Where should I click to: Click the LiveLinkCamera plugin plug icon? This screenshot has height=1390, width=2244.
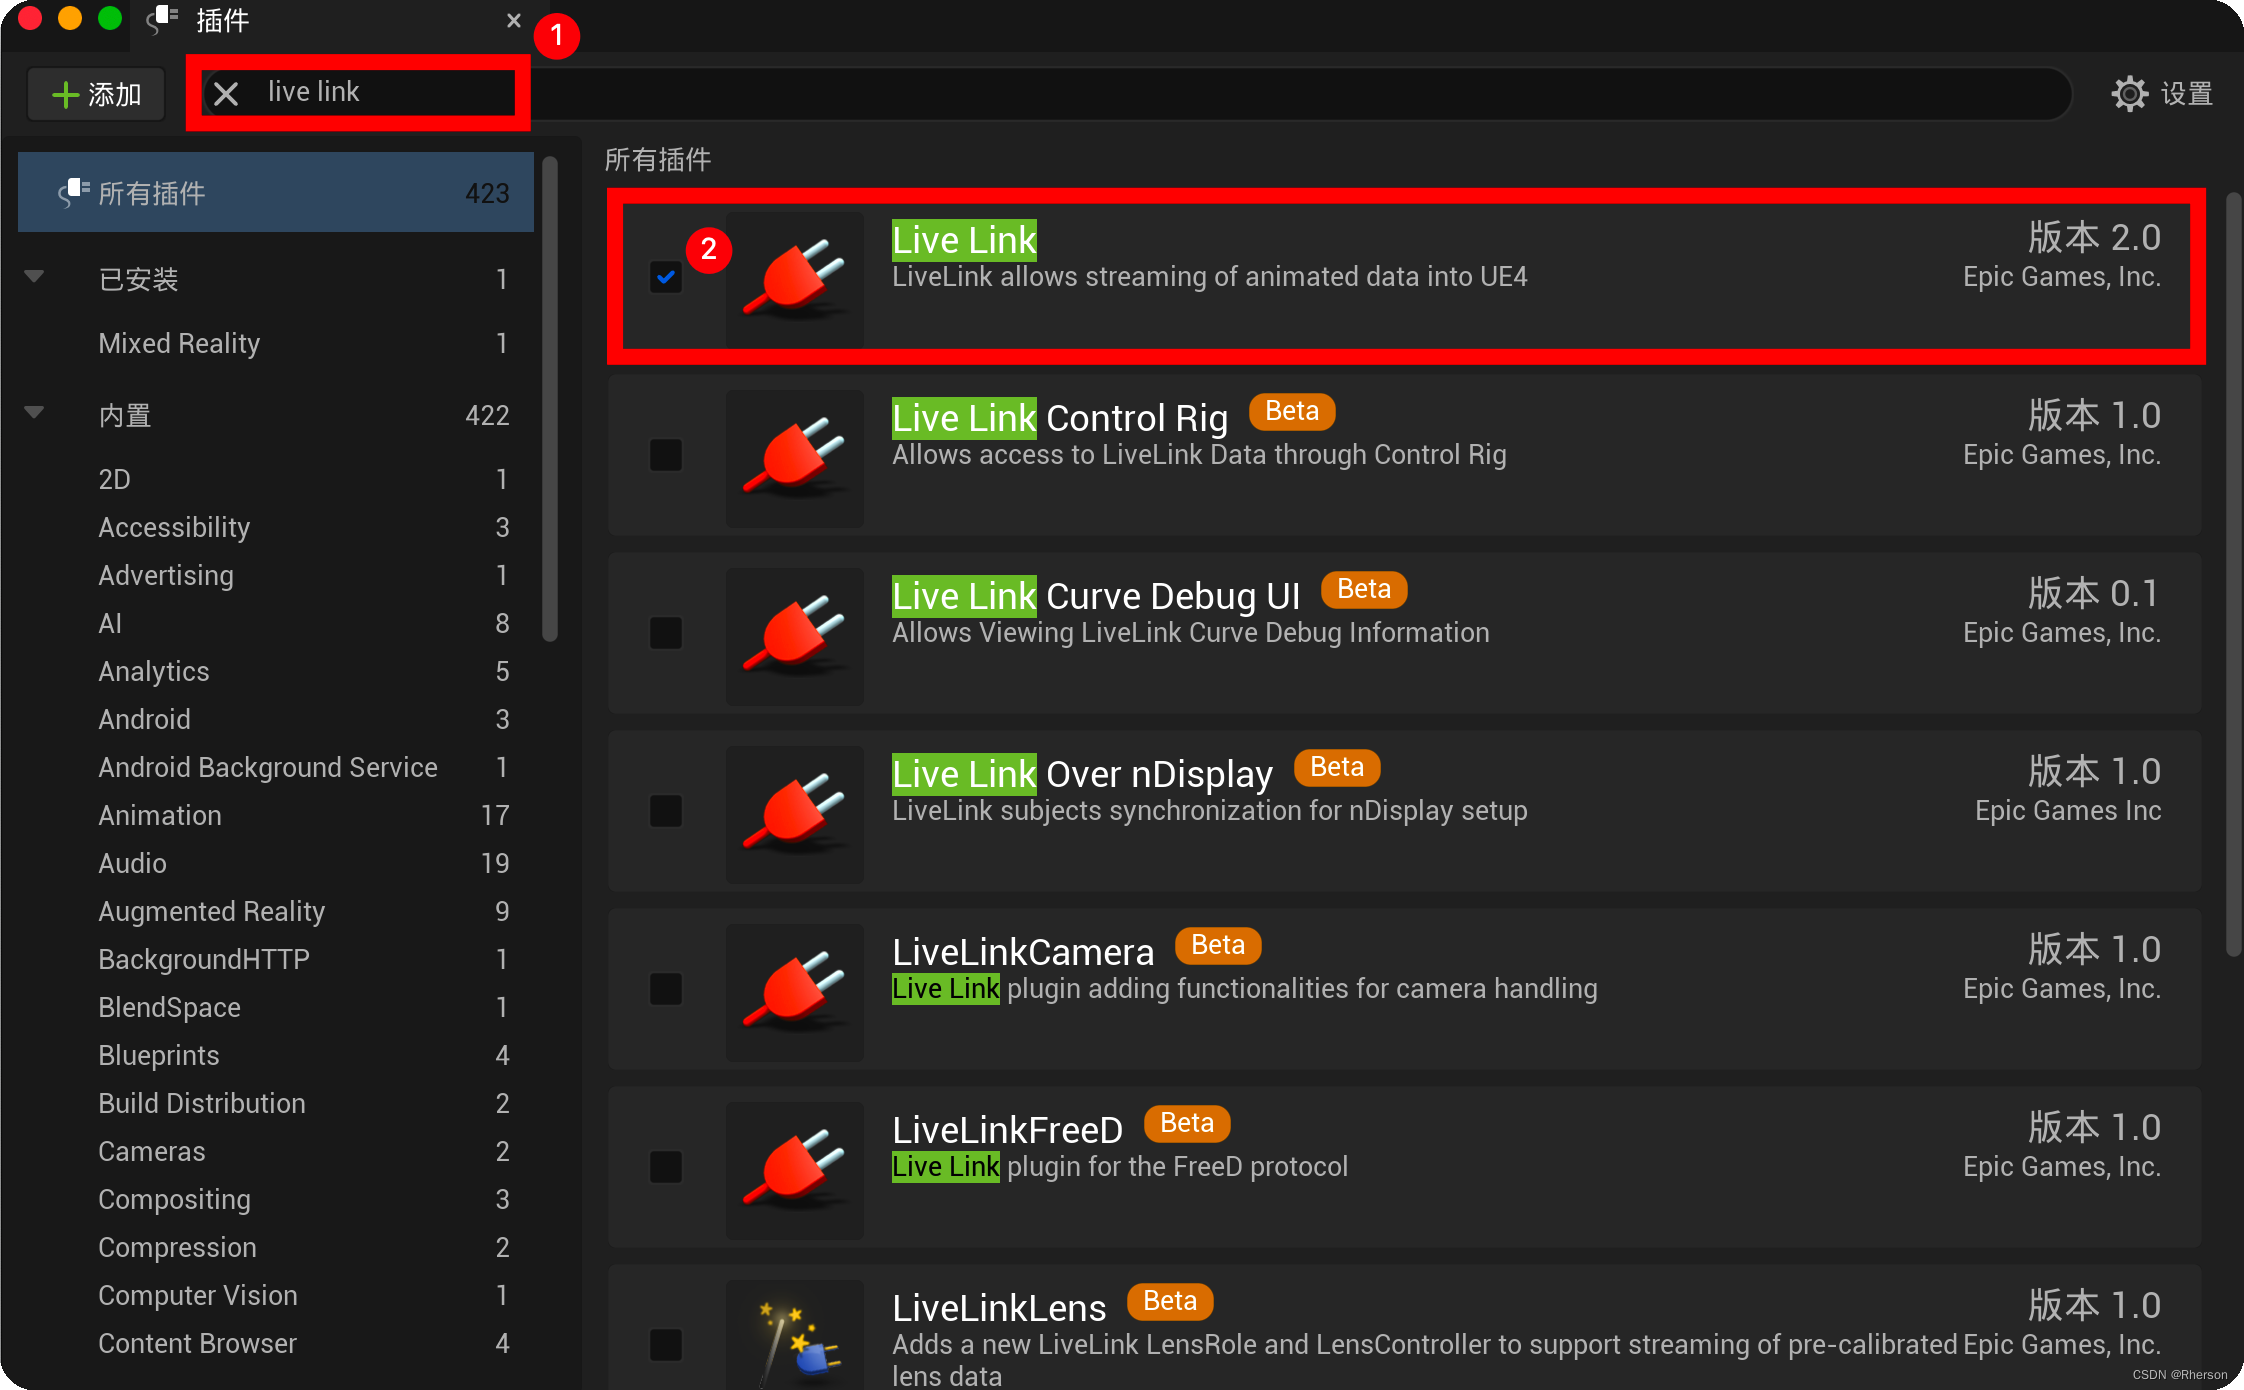click(794, 991)
